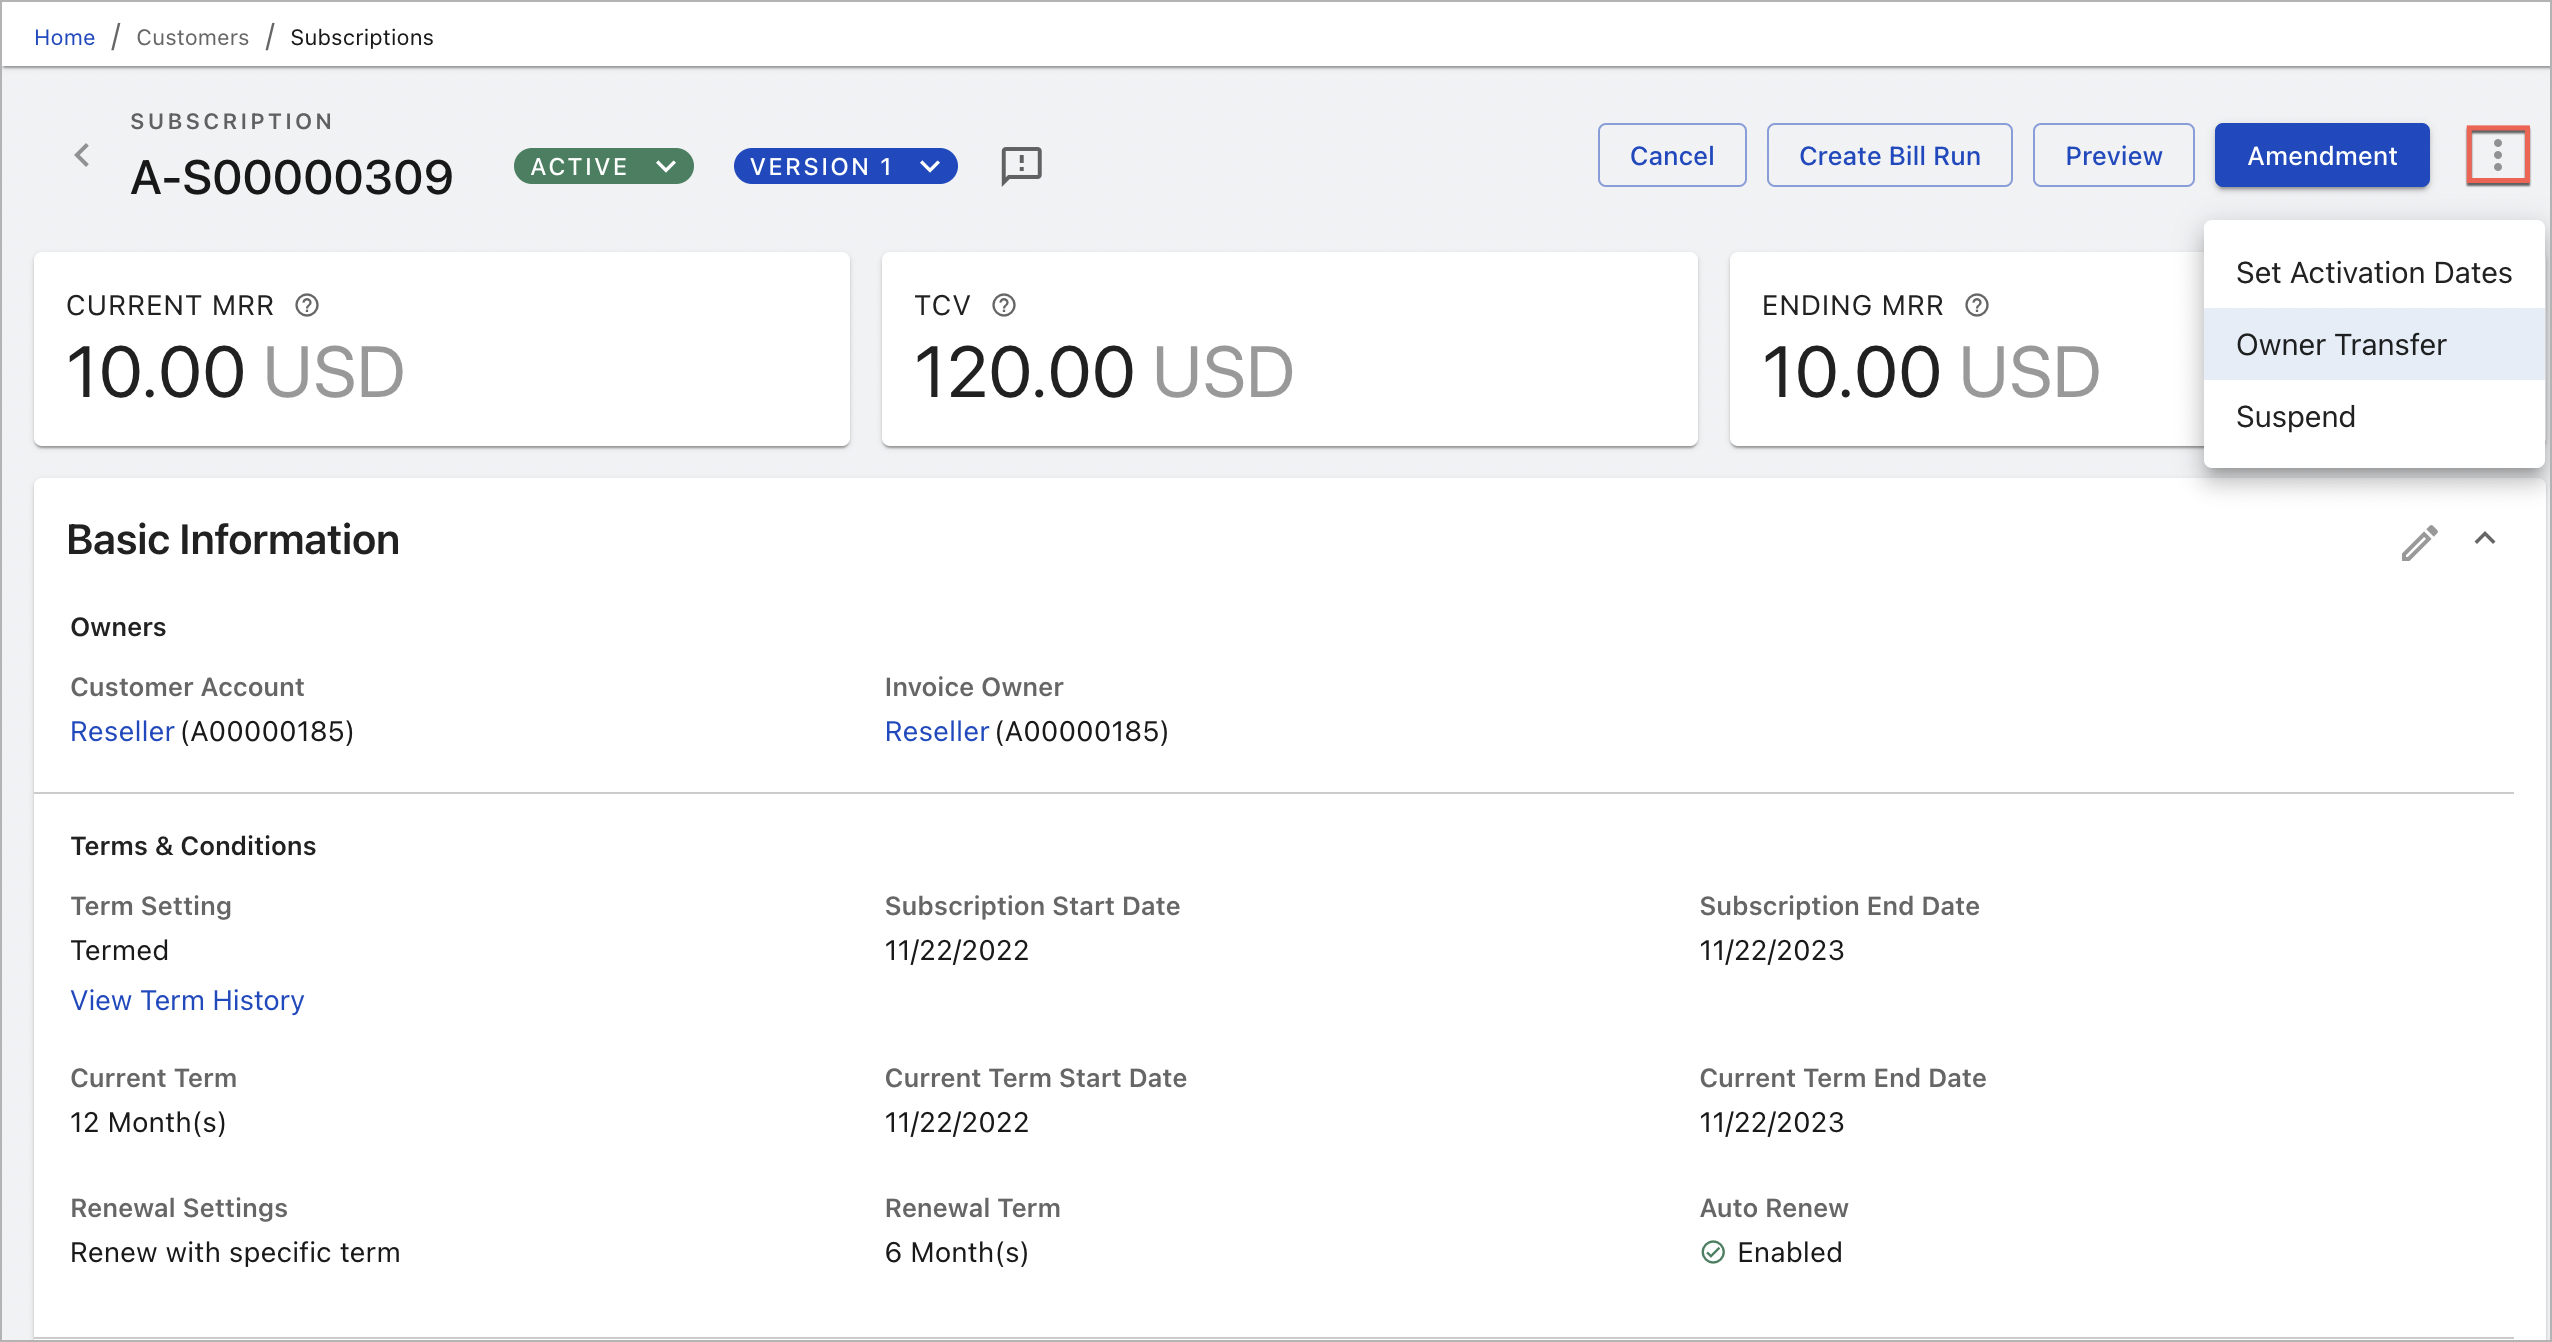2552x1342 pixels.
Task: Edit Basic Information with pencil icon
Action: [2419, 542]
